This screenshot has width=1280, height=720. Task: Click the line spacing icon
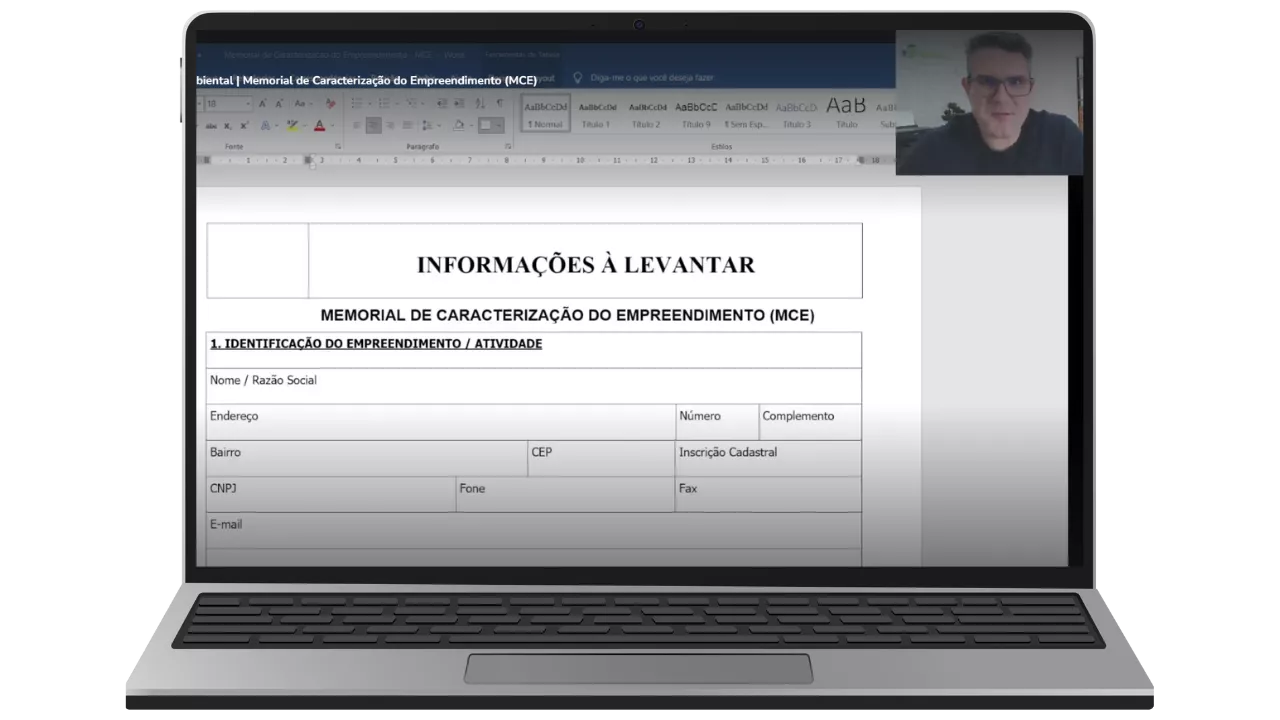coord(430,126)
